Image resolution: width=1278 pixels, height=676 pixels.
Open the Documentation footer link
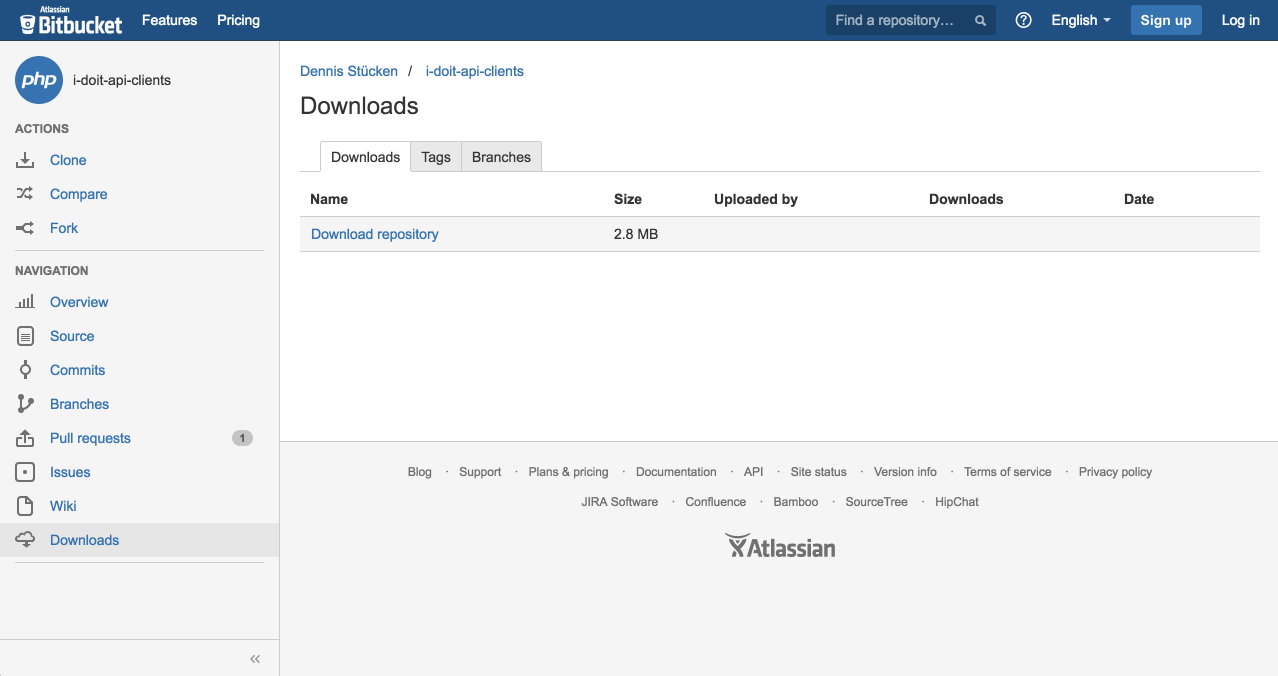coord(676,472)
